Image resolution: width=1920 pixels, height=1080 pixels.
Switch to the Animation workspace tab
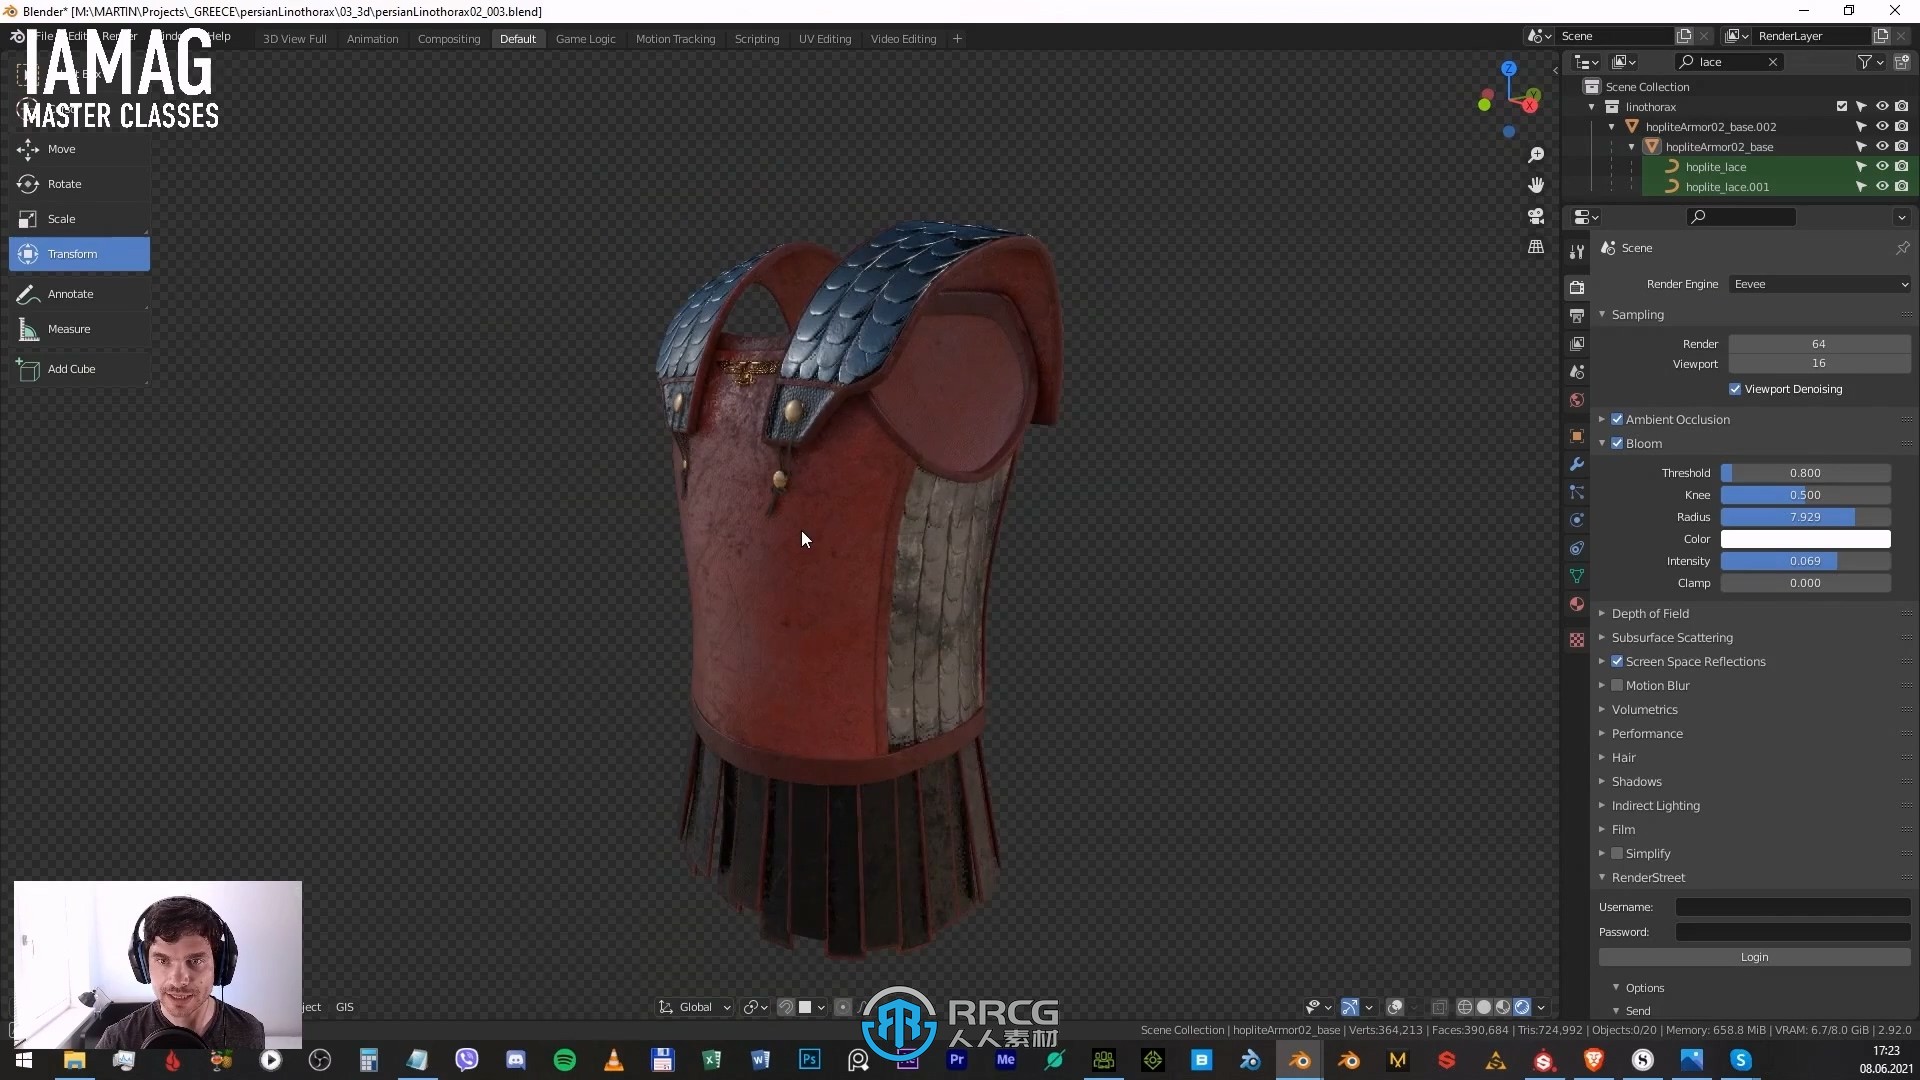click(x=372, y=39)
